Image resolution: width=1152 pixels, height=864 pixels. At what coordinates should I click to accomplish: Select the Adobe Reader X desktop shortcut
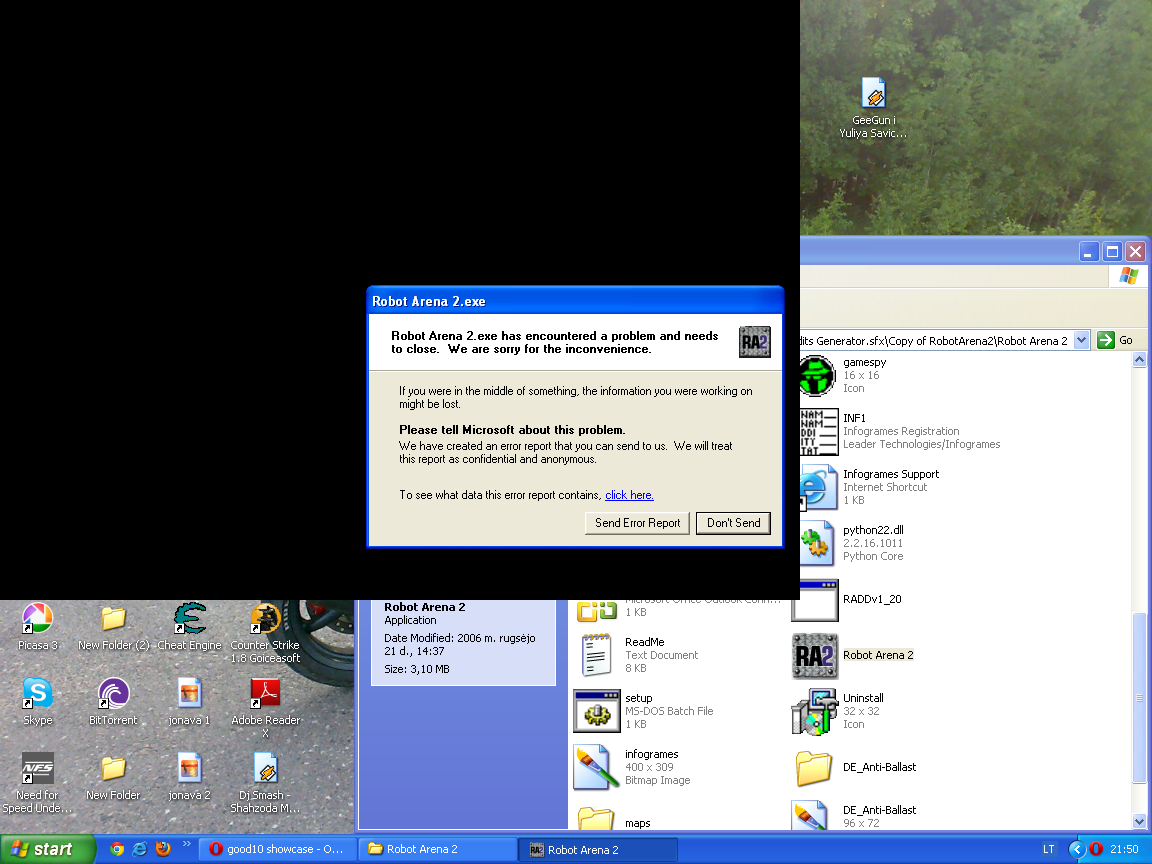pos(265,708)
